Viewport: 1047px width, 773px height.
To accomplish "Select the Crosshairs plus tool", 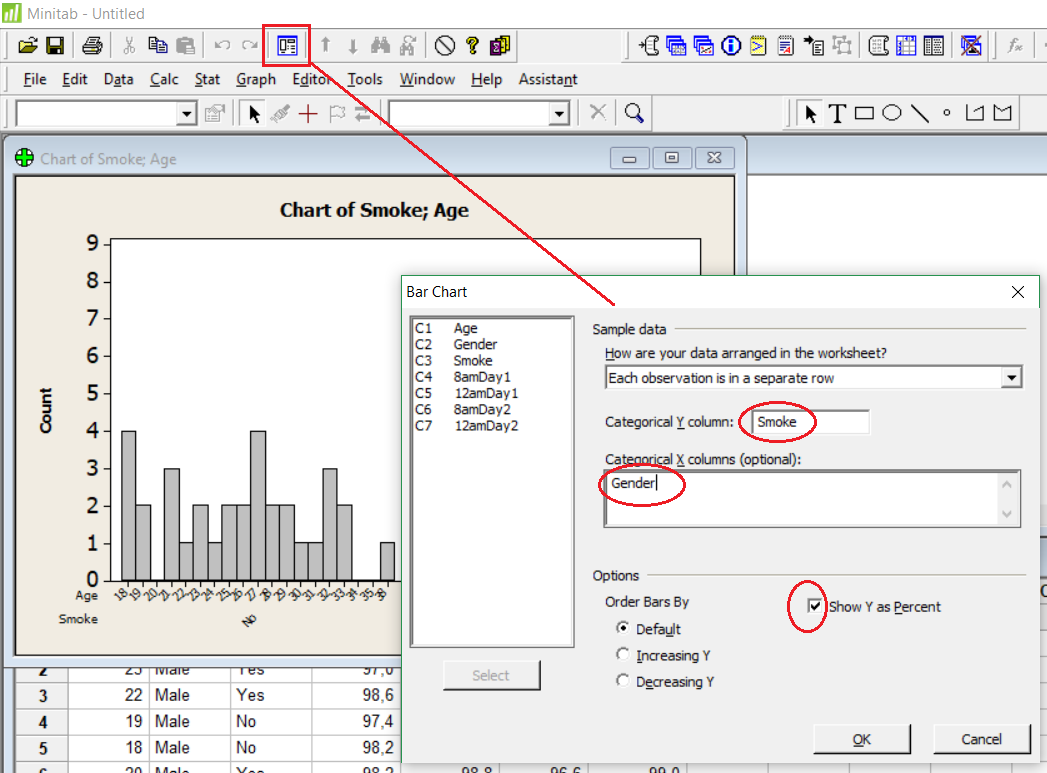I will click(308, 113).
